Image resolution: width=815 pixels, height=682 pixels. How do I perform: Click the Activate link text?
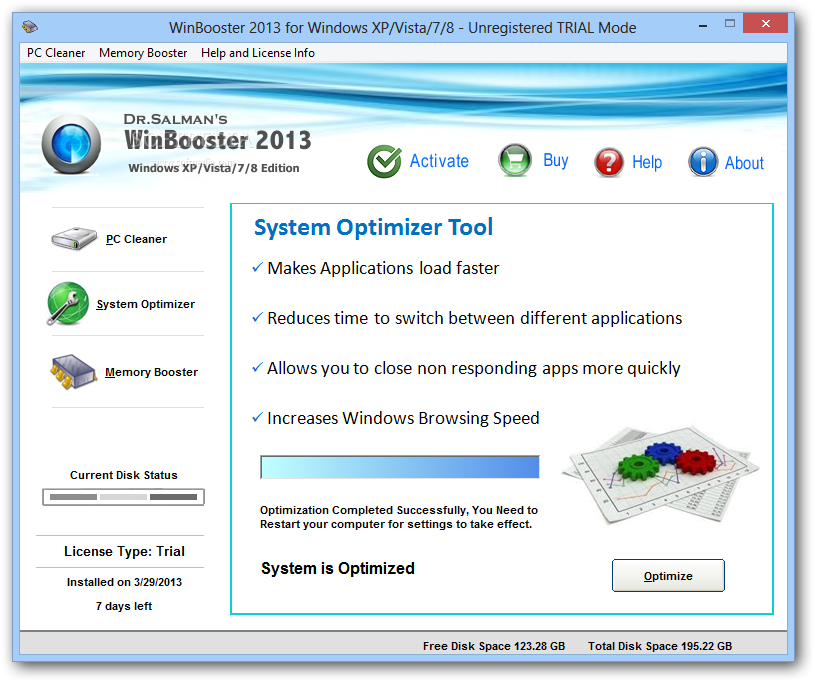439,161
